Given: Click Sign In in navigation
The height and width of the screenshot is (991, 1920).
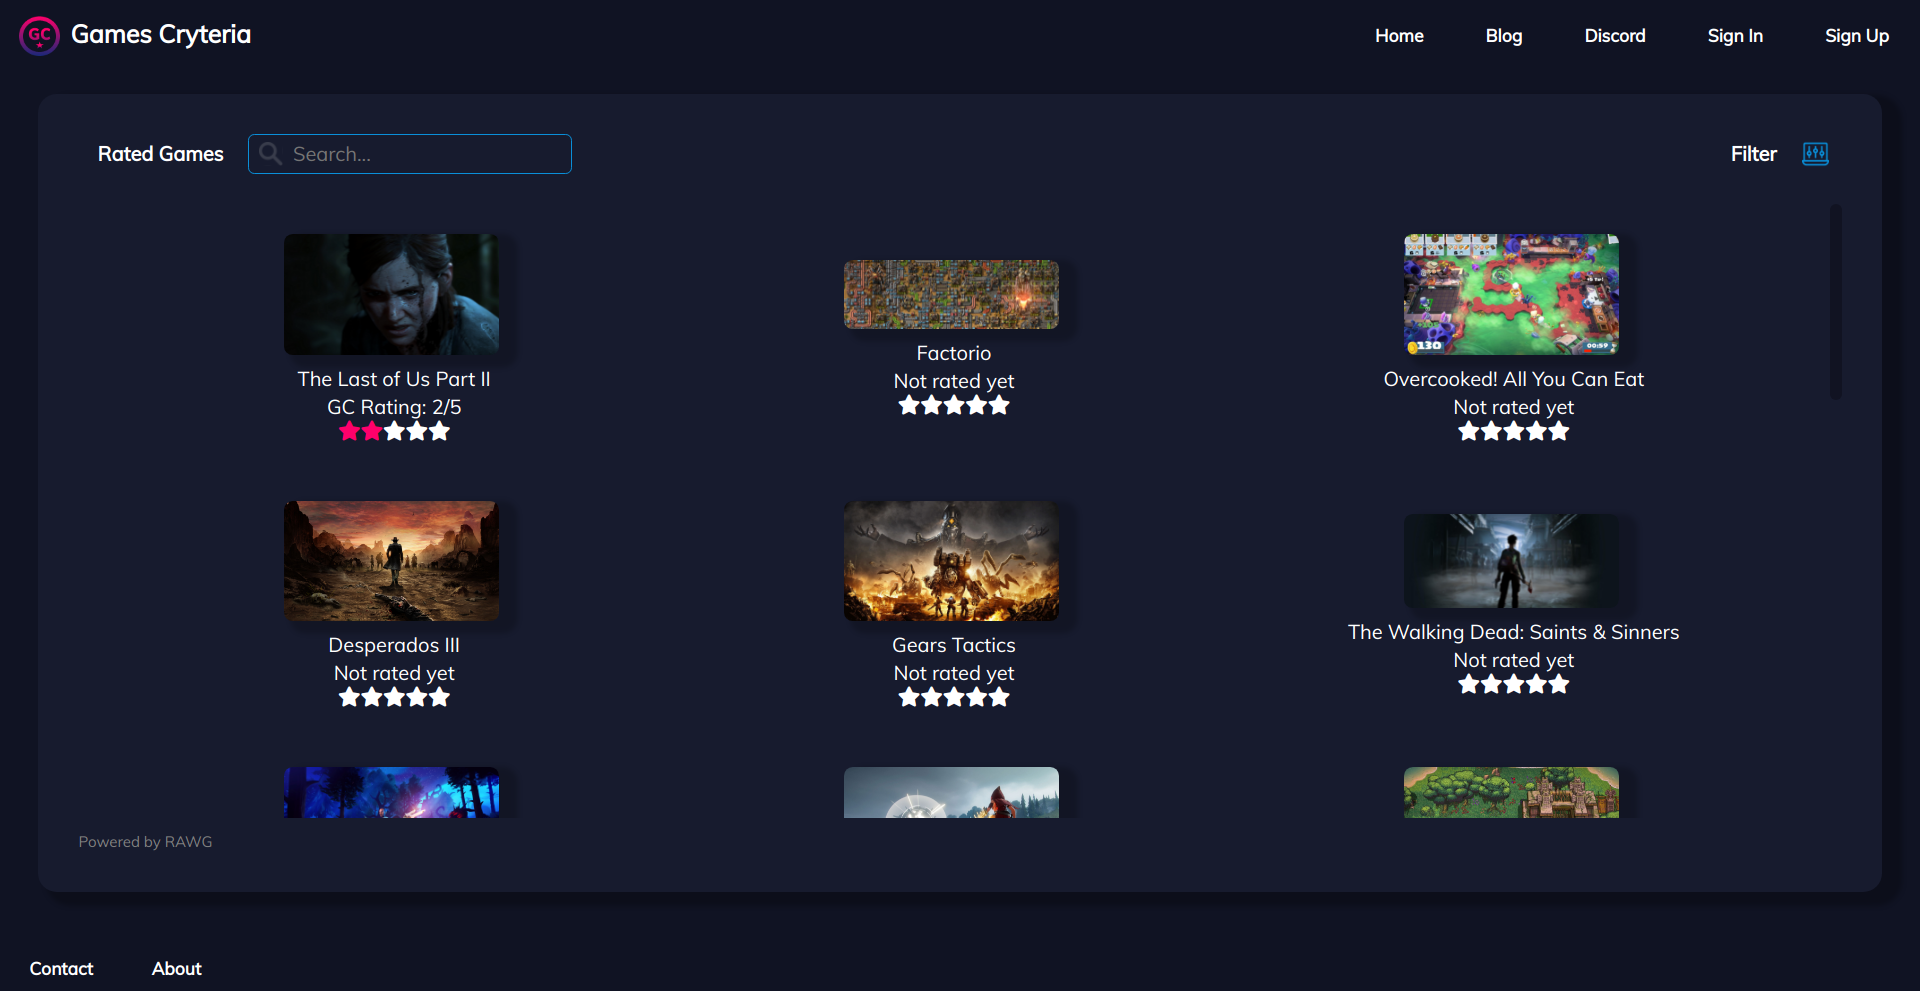Looking at the screenshot, I should coord(1735,36).
